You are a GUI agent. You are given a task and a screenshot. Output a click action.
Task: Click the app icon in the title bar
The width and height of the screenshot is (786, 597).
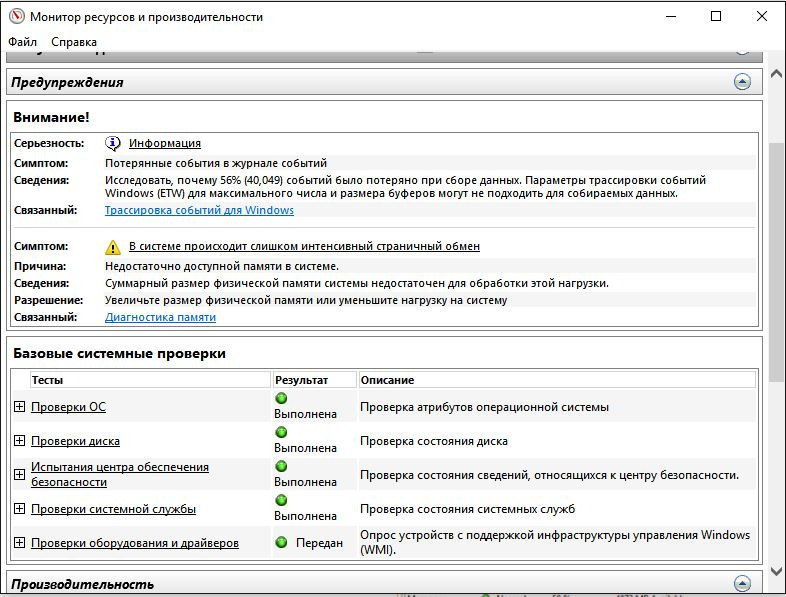tap(15, 17)
